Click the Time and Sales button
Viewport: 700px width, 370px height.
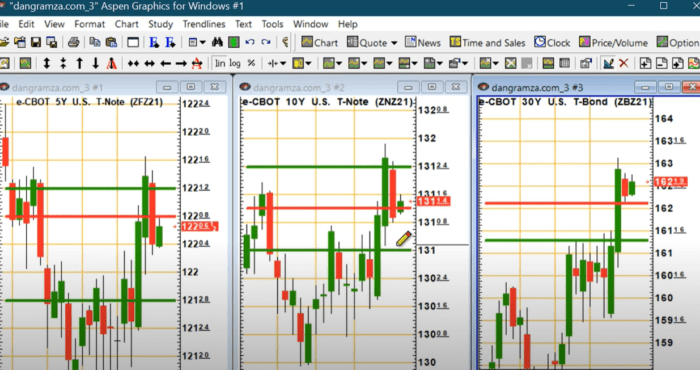tap(488, 42)
